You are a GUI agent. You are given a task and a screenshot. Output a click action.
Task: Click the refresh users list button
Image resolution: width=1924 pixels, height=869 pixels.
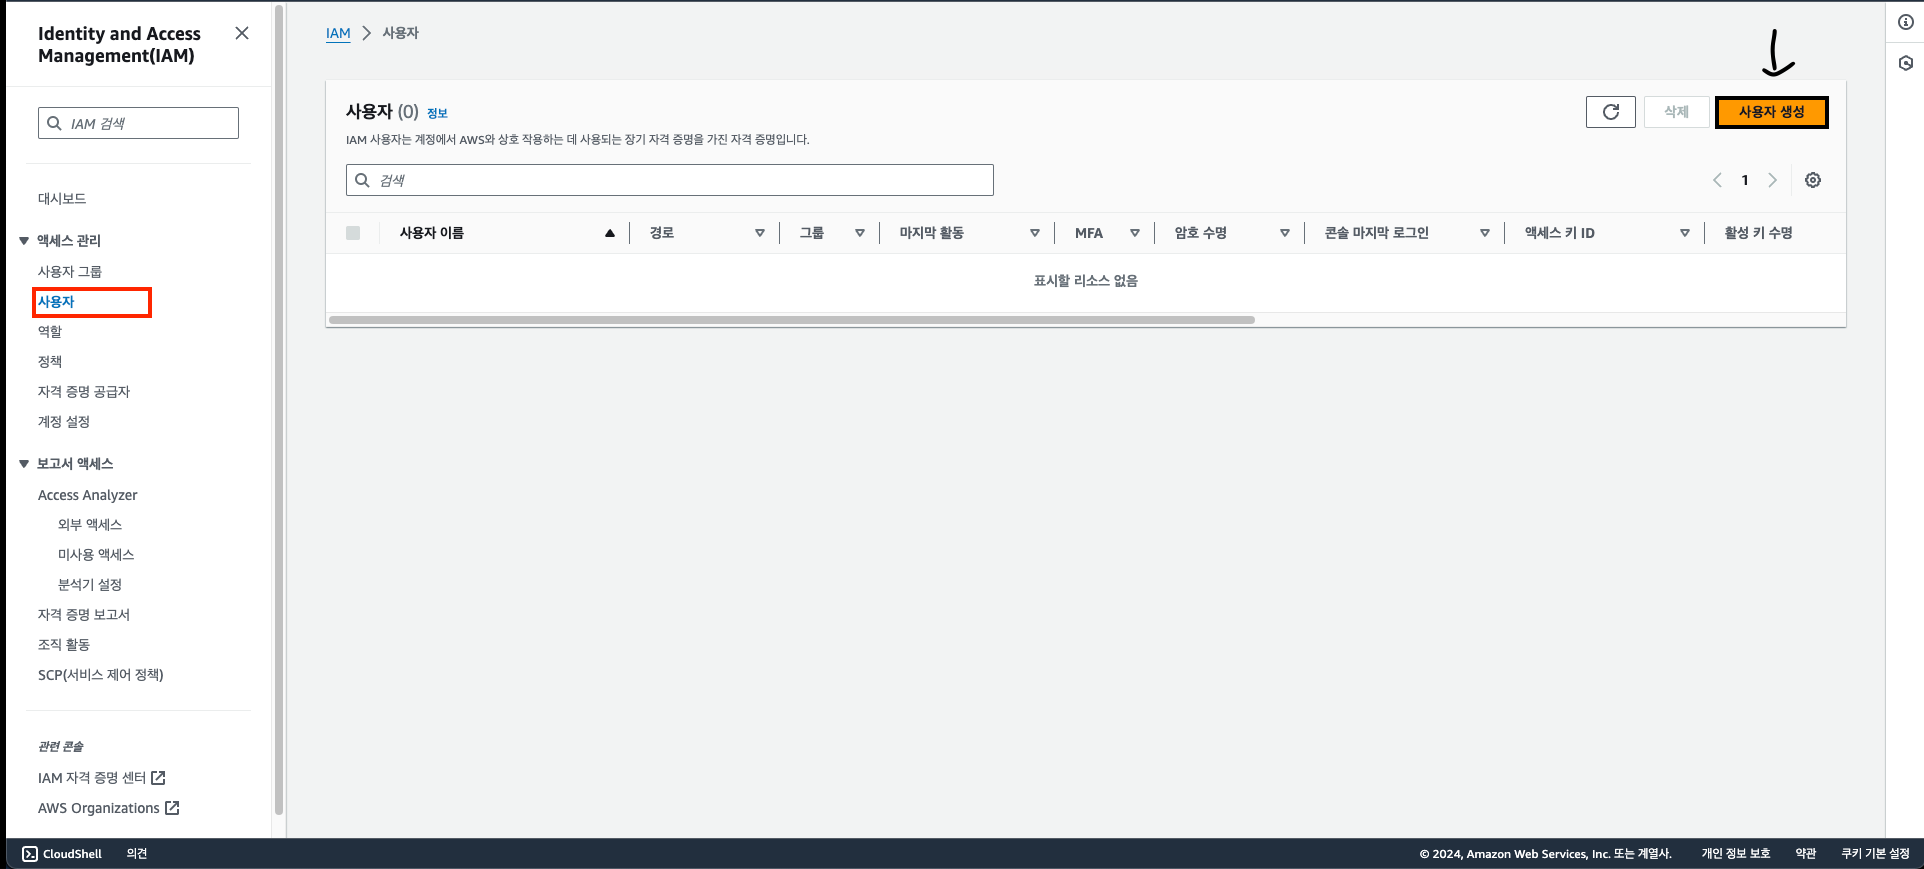tap(1610, 112)
